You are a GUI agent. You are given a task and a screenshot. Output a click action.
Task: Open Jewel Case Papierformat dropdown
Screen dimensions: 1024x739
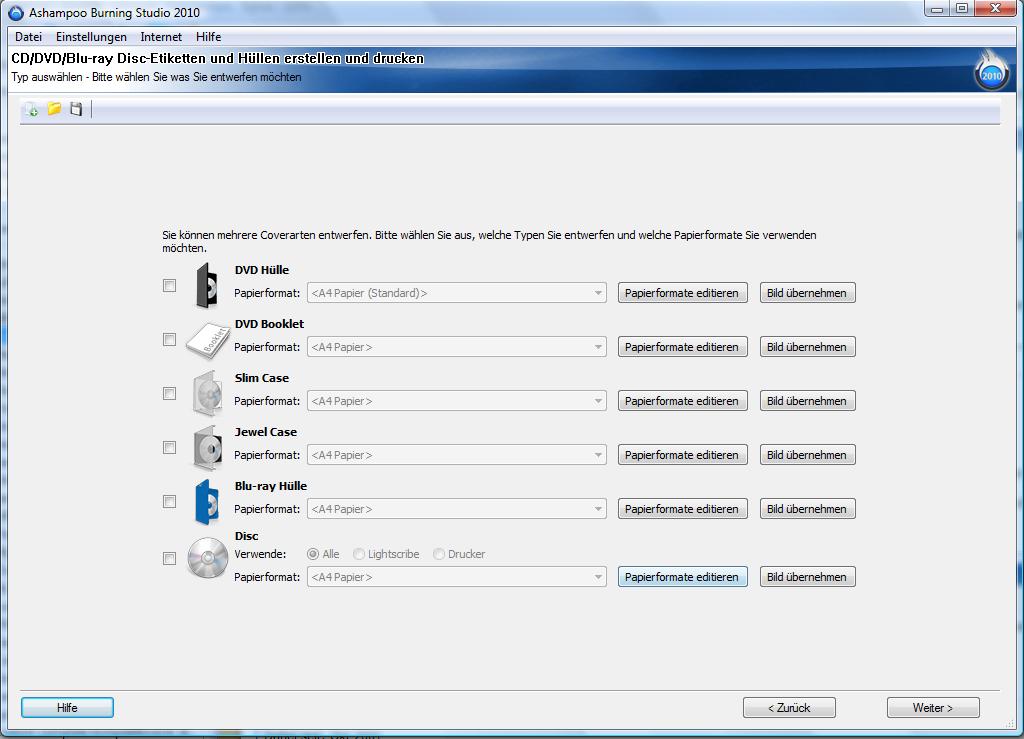click(x=456, y=455)
